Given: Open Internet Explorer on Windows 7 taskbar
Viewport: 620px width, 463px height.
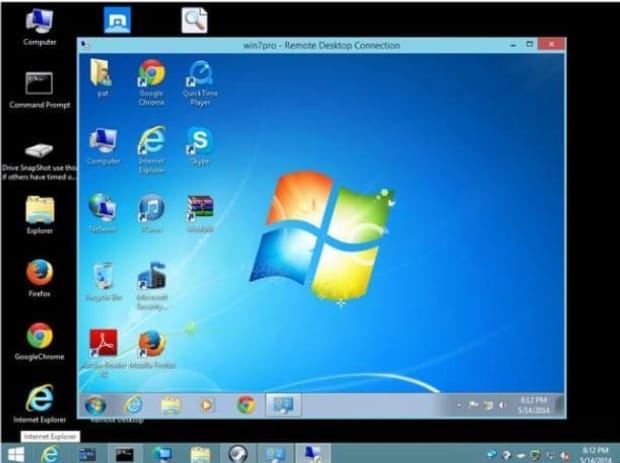Looking at the screenshot, I should 133,405.
